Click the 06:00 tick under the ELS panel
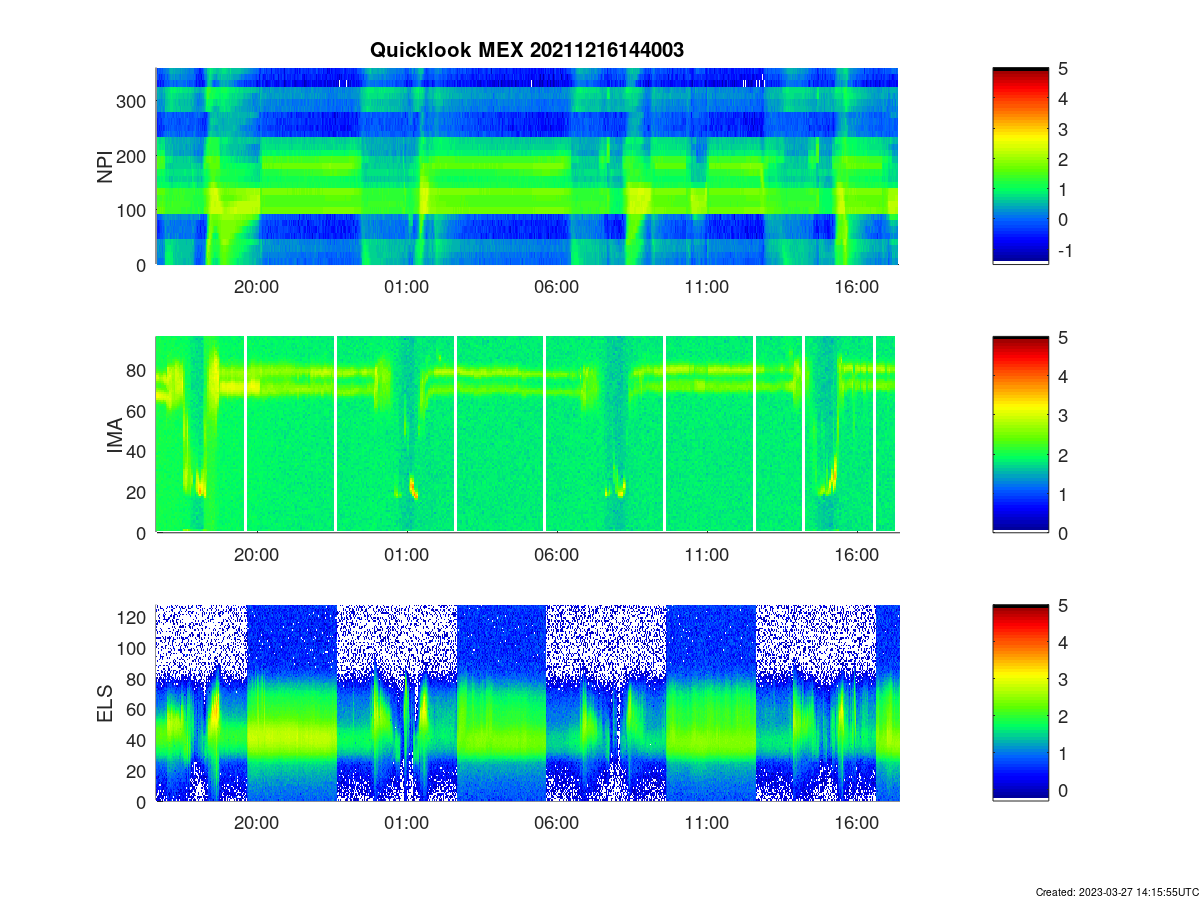 (x=556, y=823)
